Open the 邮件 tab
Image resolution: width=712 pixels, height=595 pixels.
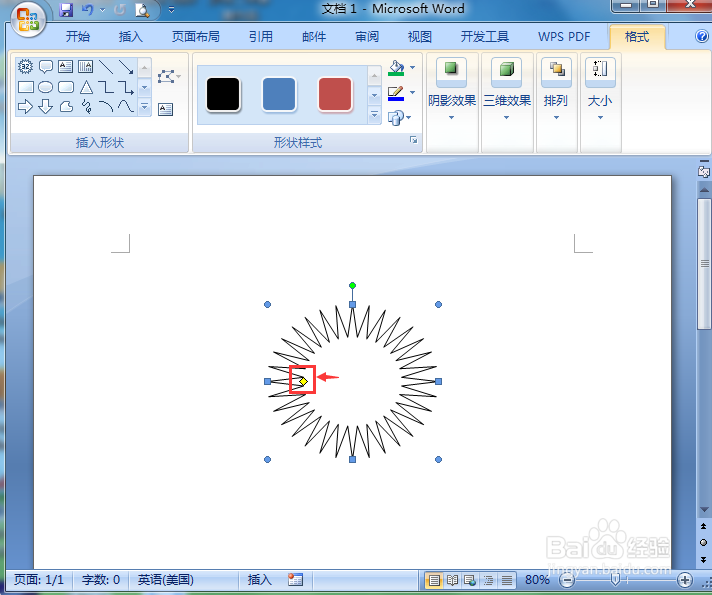point(314,36)
